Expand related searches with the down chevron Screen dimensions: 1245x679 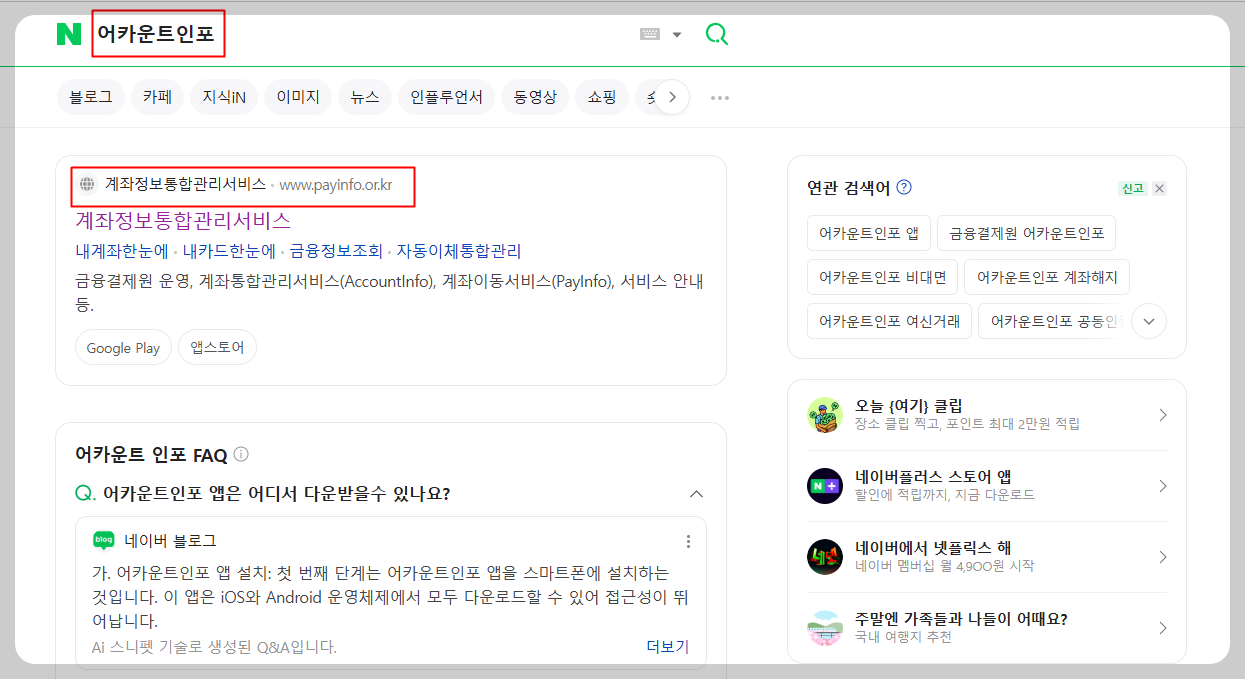(1149, 321)
